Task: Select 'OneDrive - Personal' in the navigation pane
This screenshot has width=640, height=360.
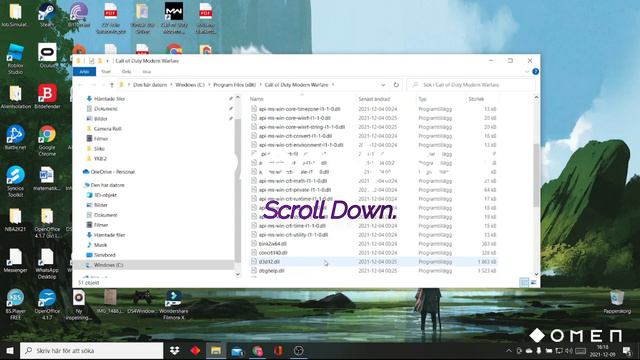Action: pyautogui.click(x=113, y=171)
